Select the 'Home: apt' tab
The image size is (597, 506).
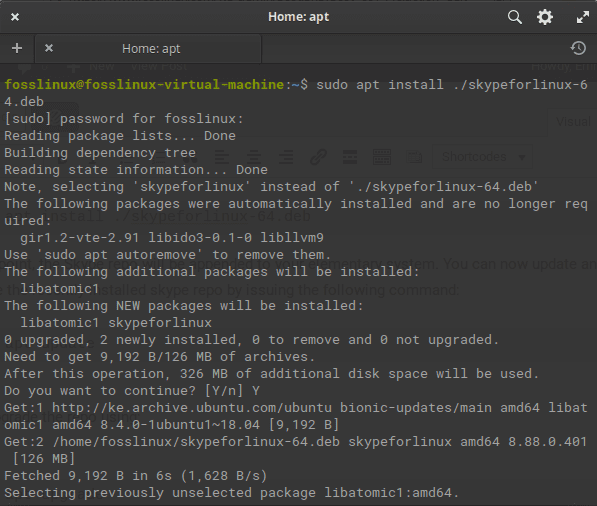pos(148,49)
